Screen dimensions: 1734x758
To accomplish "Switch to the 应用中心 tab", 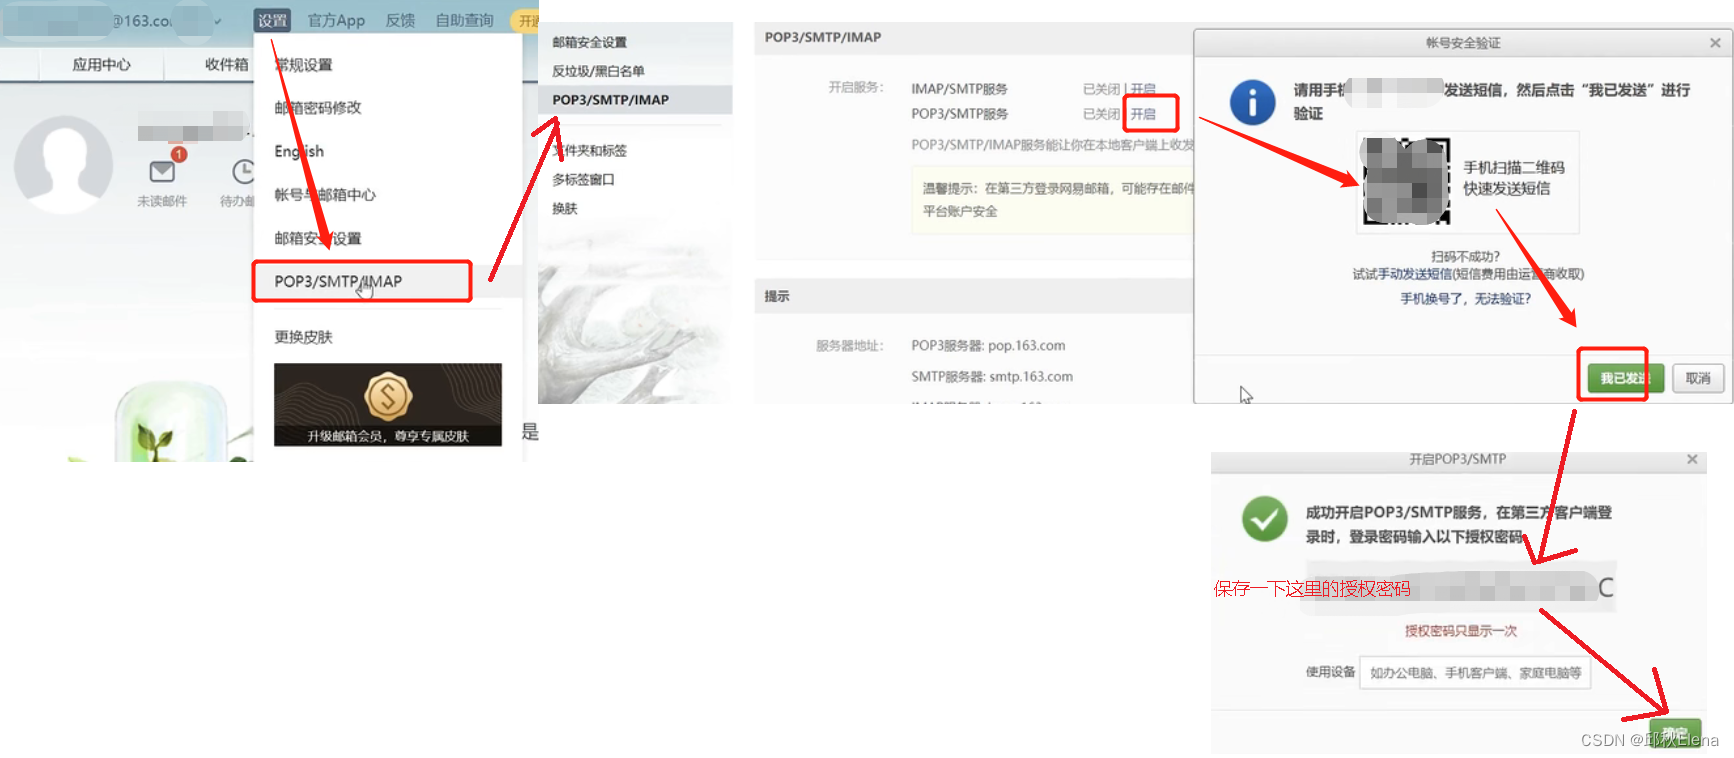I will coord(101,64).
